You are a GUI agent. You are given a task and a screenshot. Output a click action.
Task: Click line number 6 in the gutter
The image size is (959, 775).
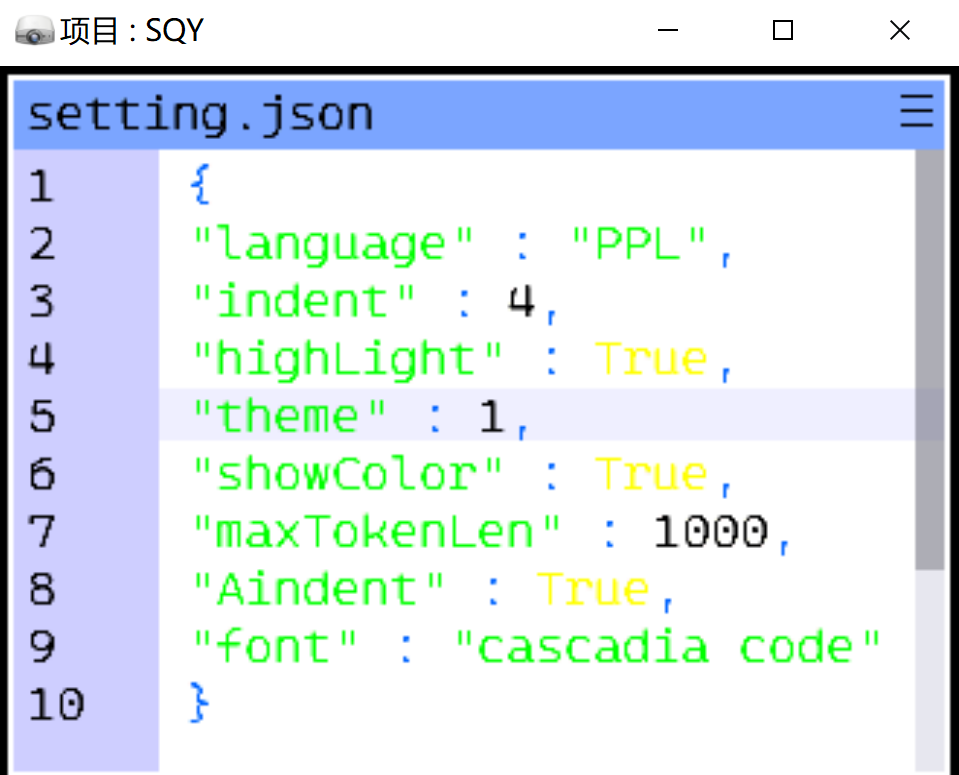point(41,474)
